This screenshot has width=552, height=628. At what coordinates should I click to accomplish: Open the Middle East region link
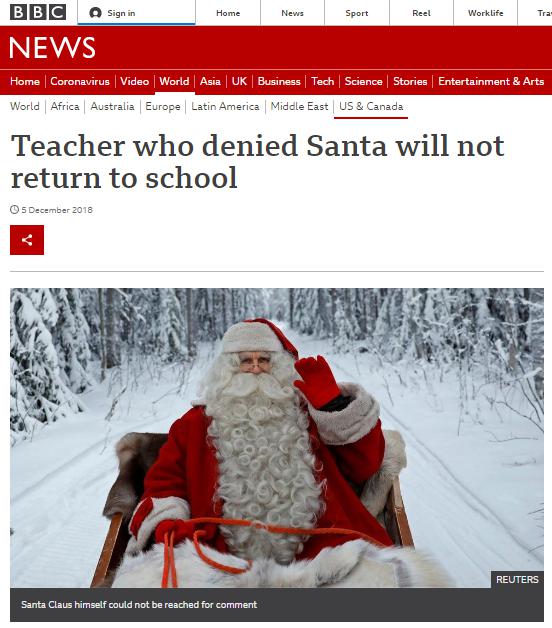tap(299, 107)
